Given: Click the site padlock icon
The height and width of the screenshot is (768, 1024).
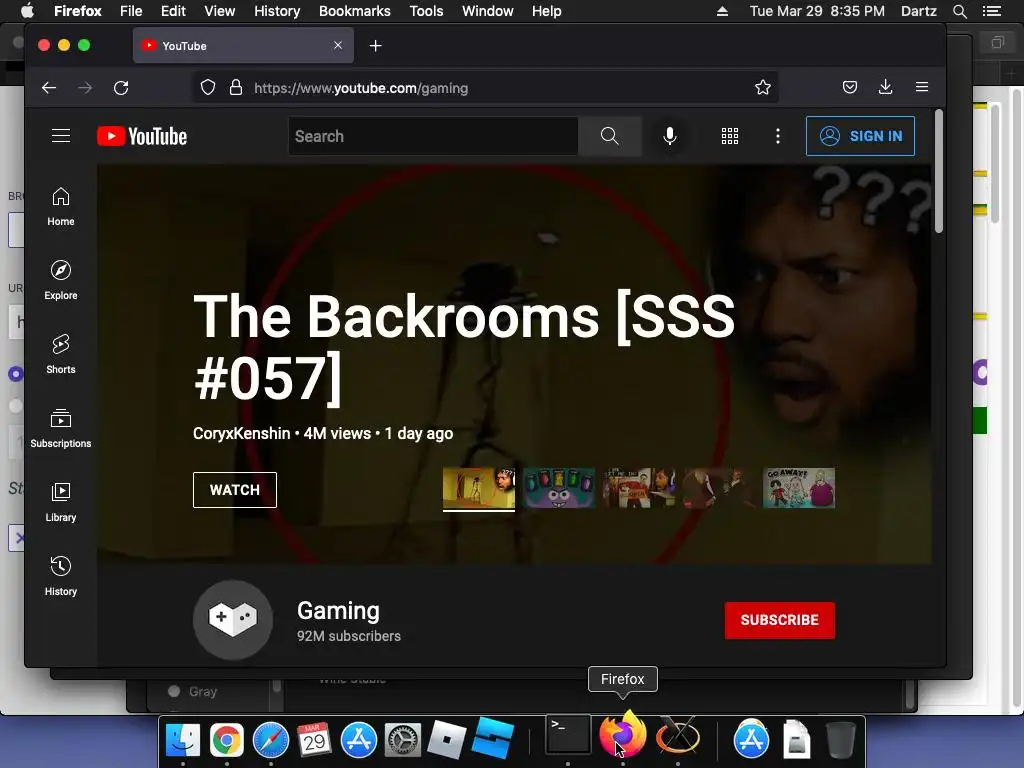Looking at the screenshot, I should tap(236, 88).
